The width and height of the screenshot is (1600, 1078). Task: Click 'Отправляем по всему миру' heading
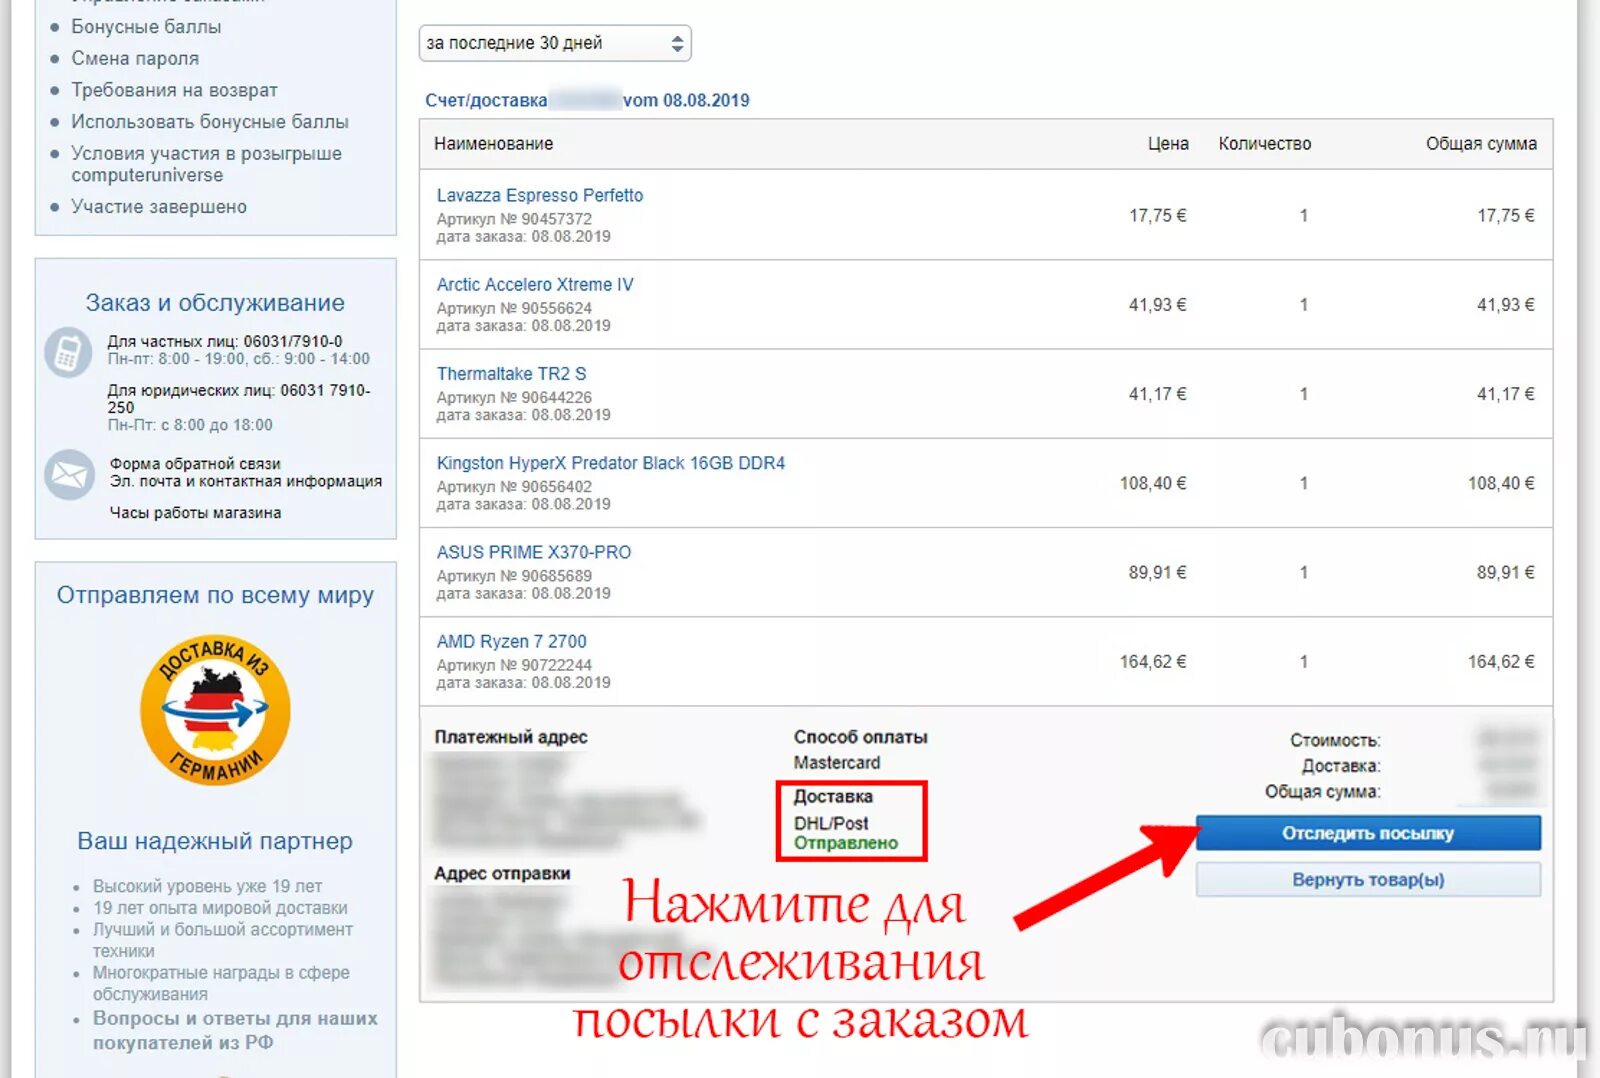(215, 596)
